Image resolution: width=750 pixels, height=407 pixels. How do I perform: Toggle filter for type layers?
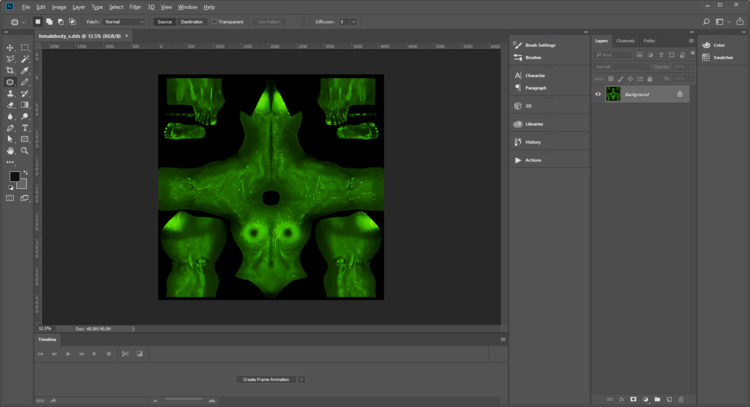[x=661, y=55]
